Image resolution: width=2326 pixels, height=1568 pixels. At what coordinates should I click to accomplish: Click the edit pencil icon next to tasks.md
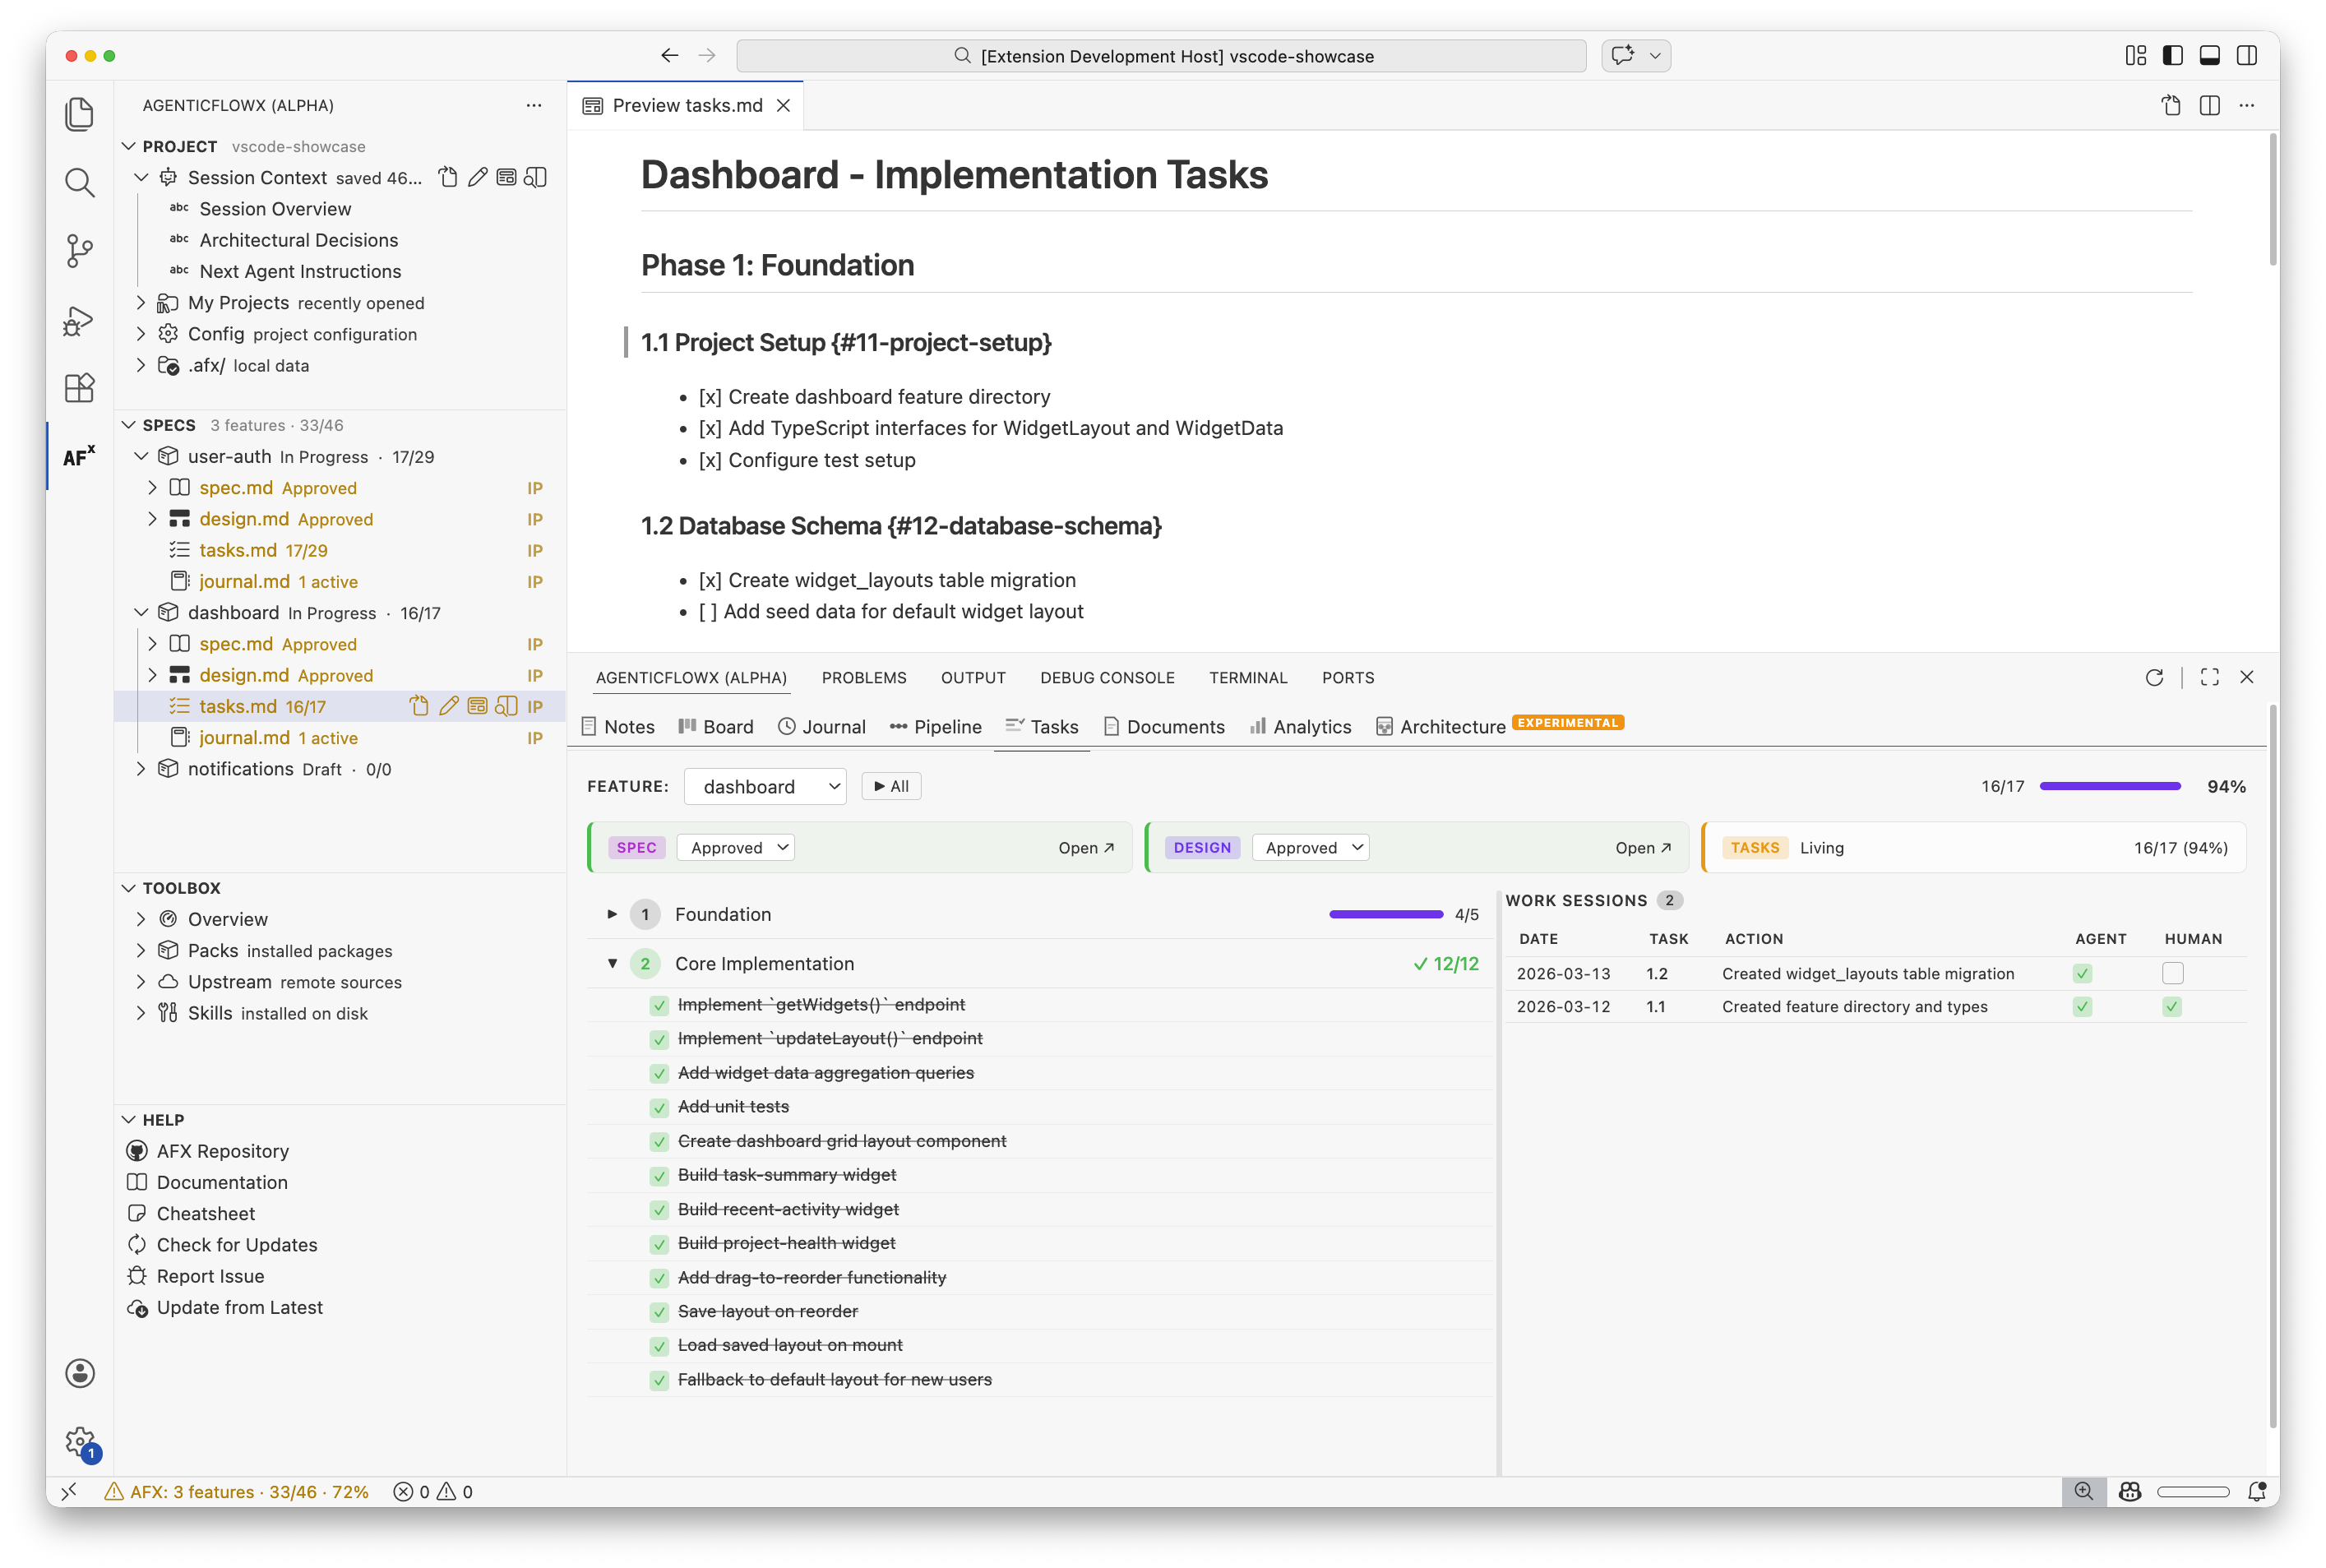(x=448, y=706)
